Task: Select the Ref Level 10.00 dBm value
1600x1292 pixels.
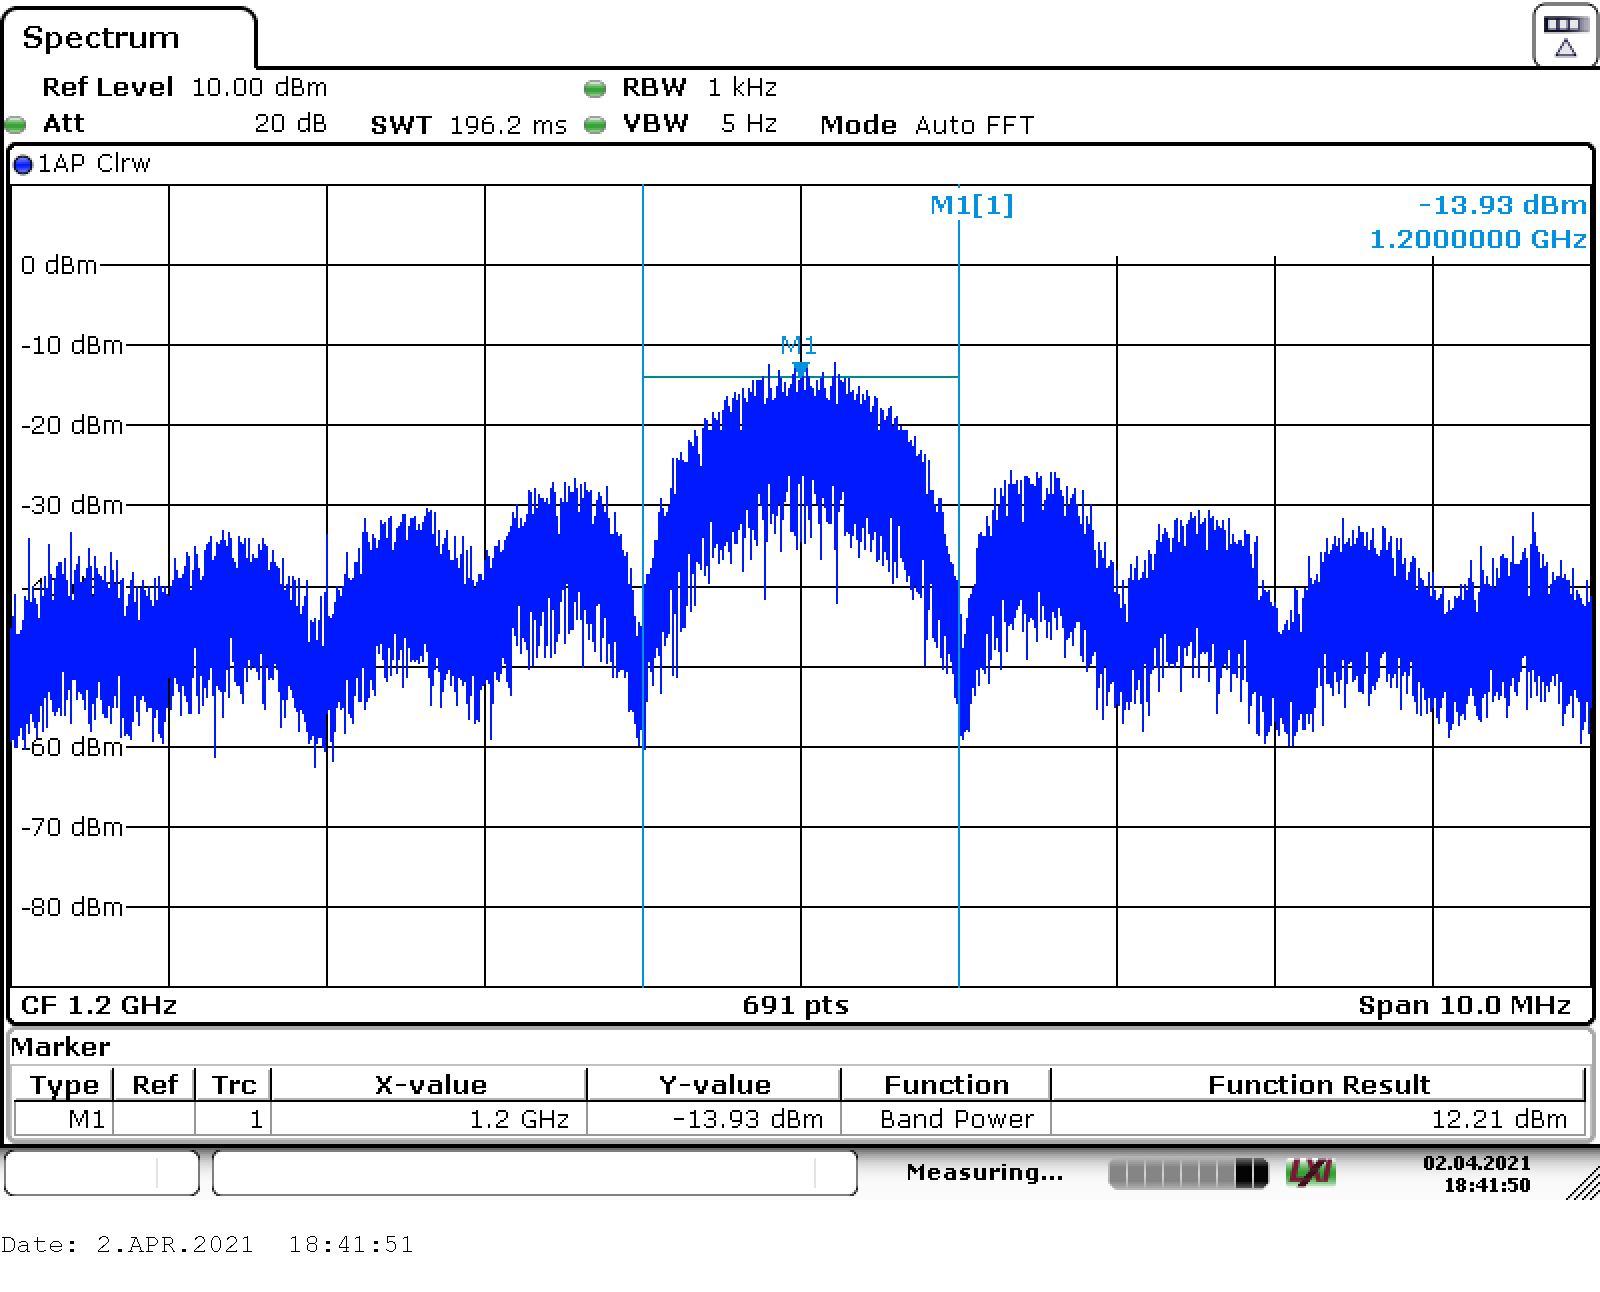Action: pos(258,88)
